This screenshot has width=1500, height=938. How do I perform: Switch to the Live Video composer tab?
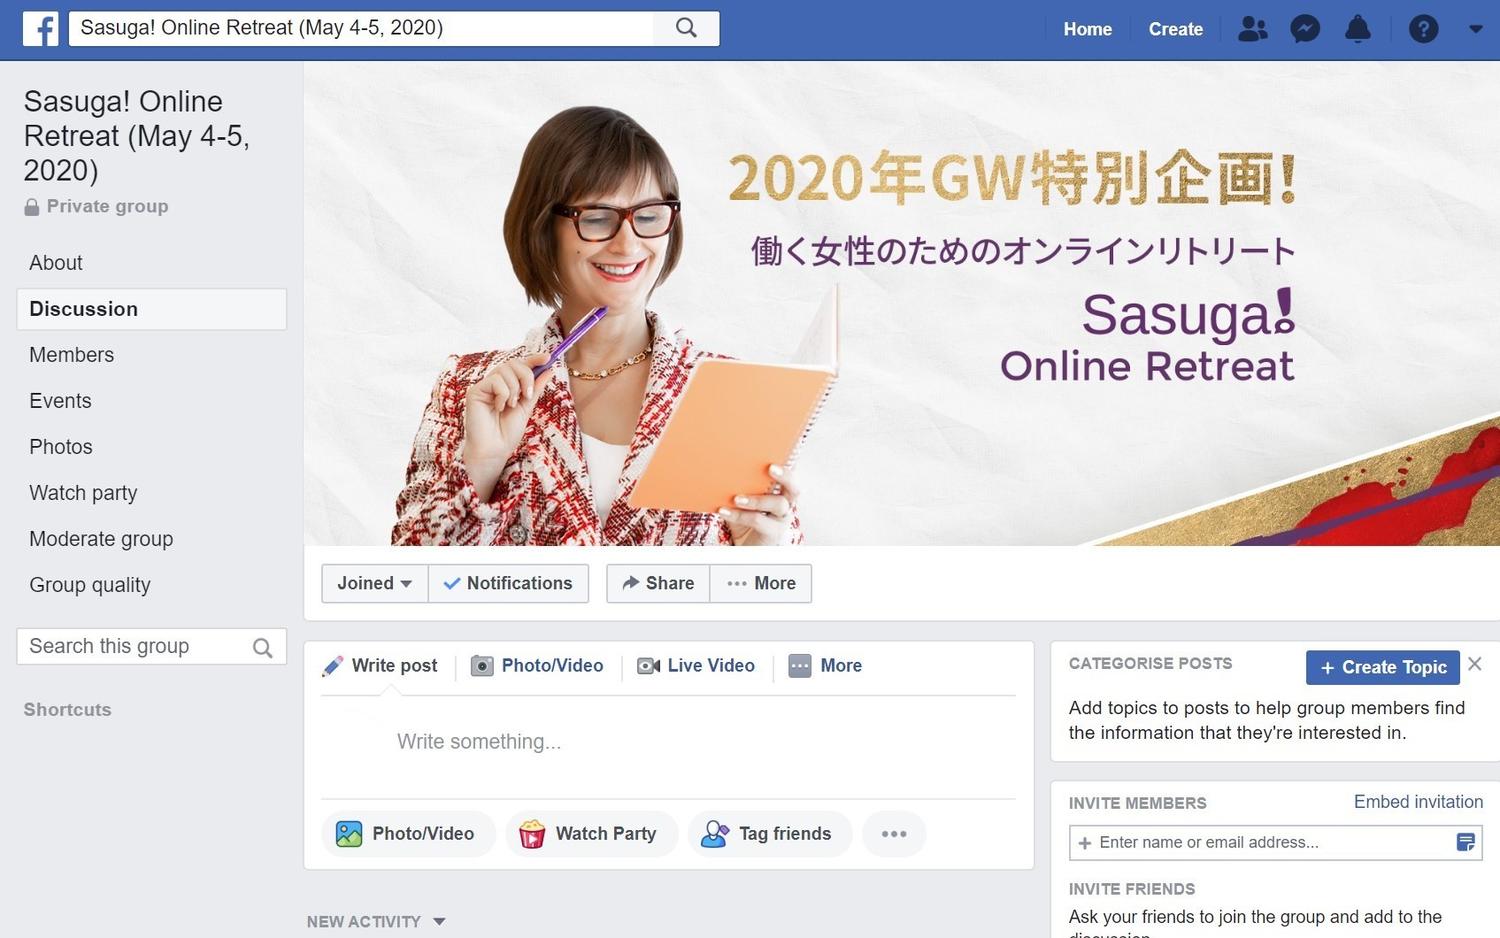click(696, 666)
